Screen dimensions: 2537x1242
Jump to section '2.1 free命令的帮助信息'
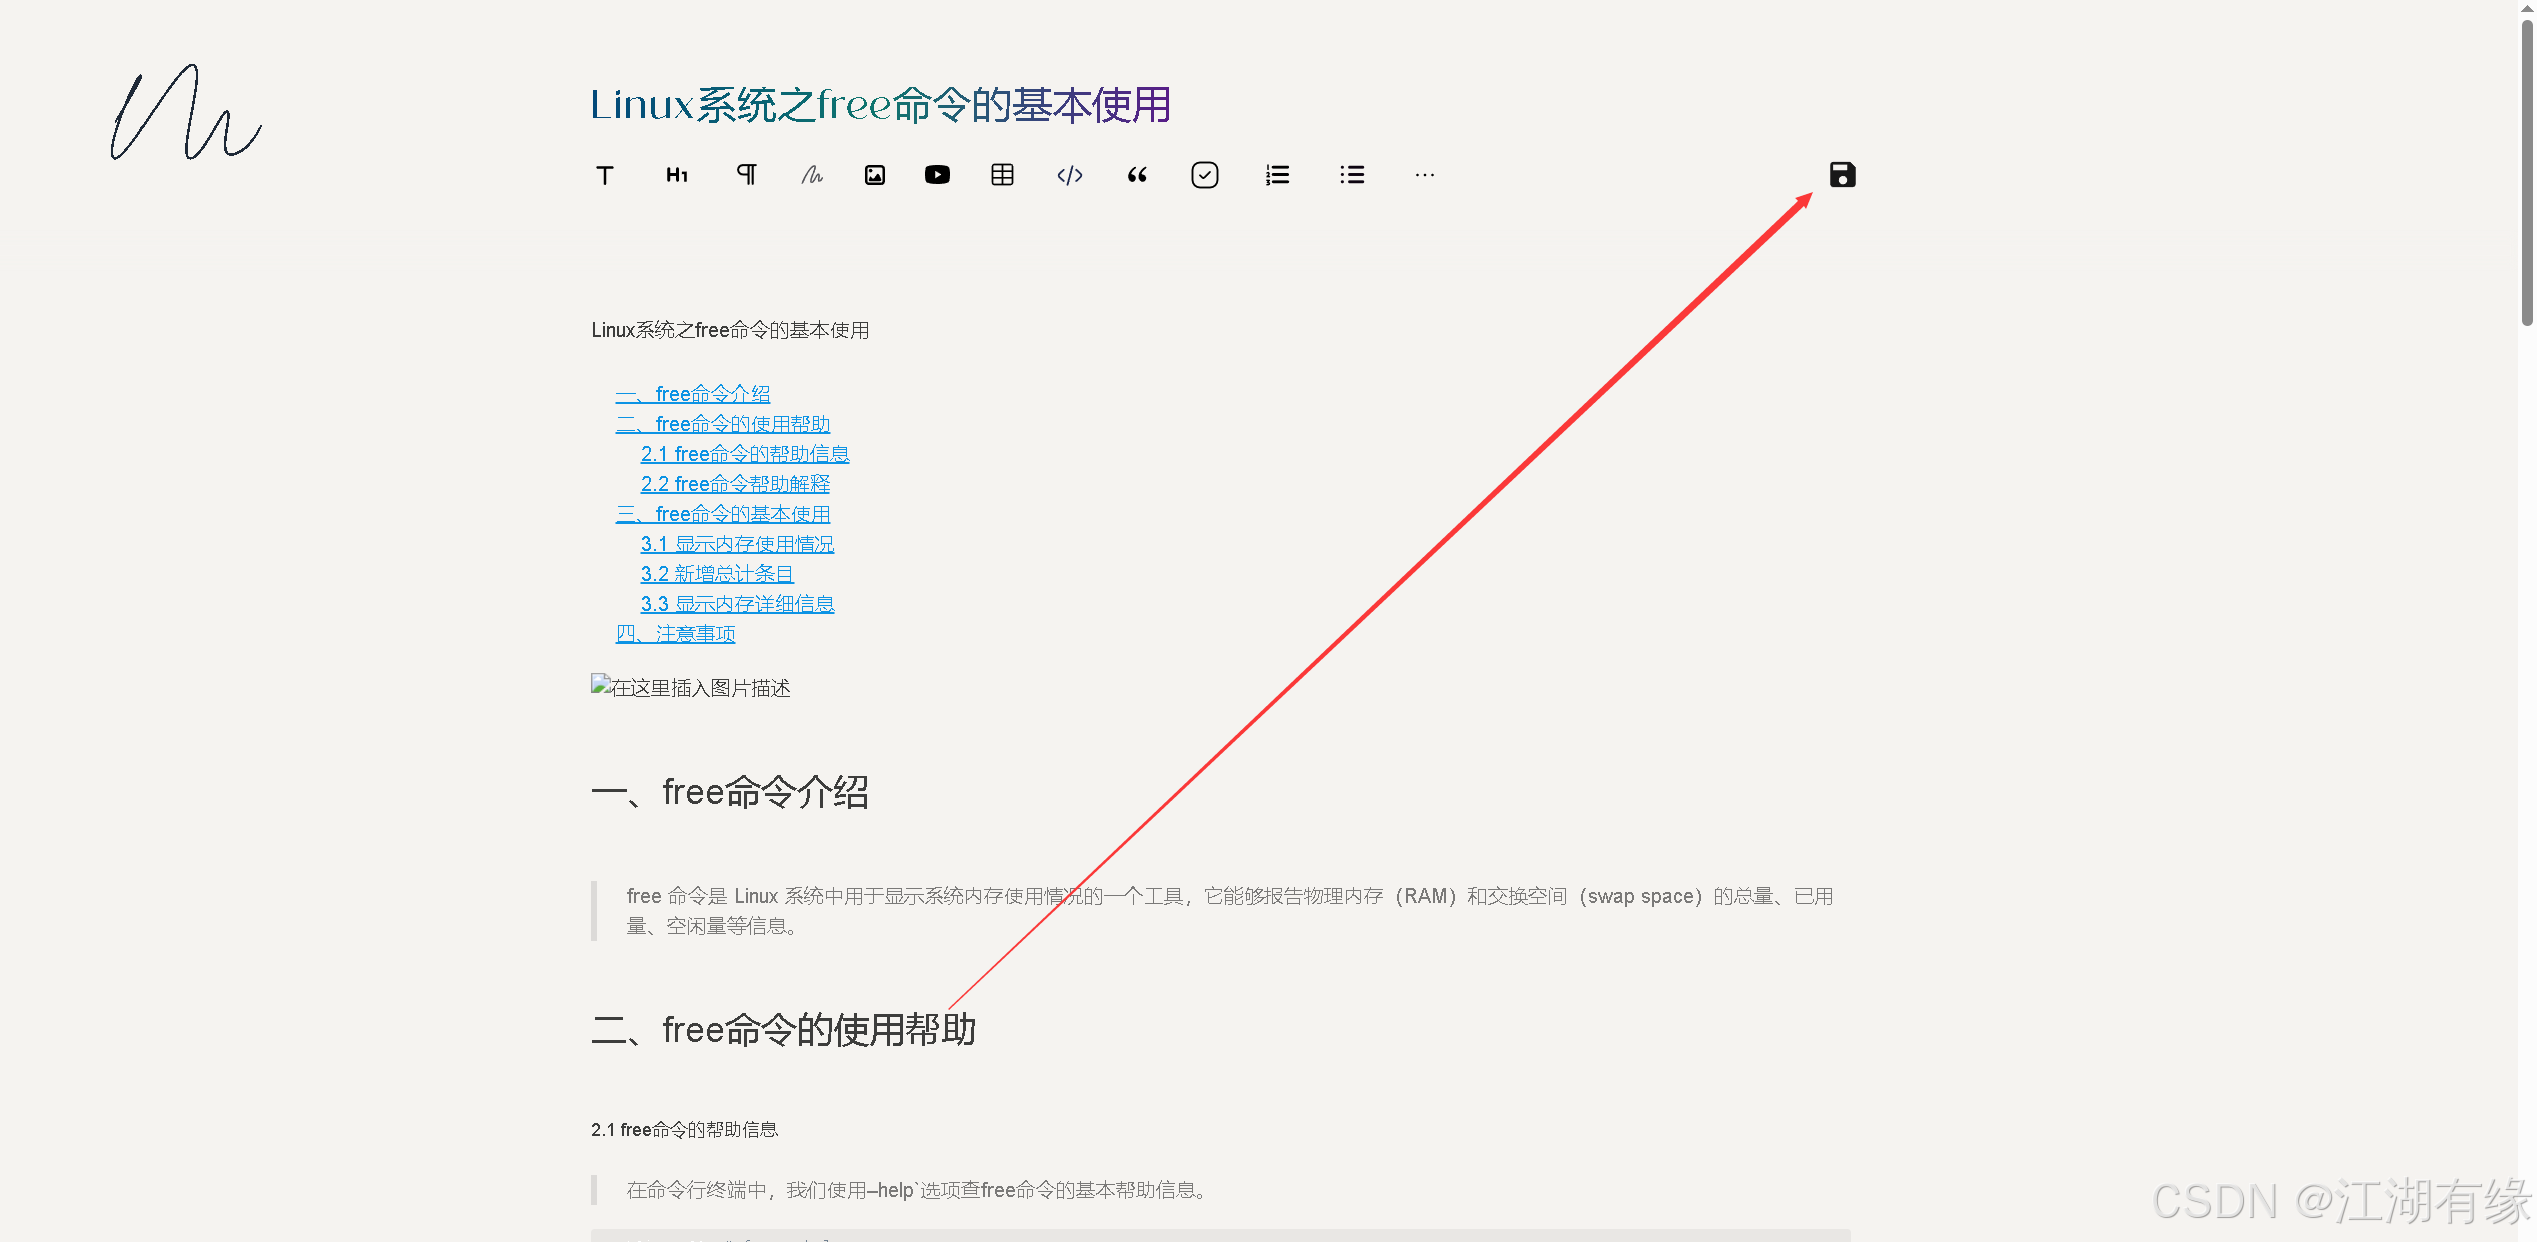pos(745,453)
